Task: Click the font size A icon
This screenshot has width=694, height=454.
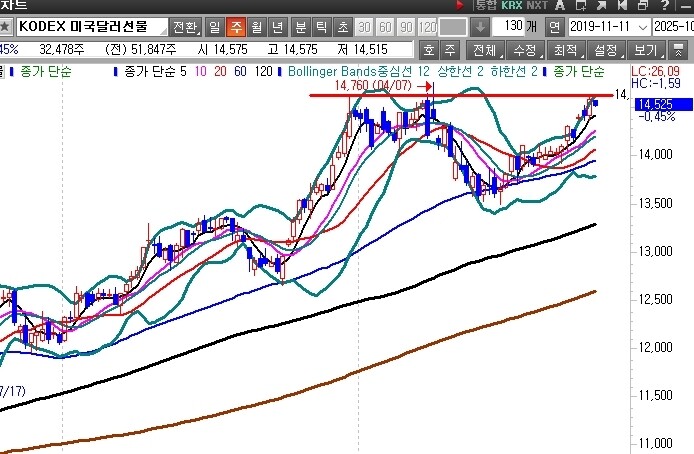Action: (x=560, y=5)
